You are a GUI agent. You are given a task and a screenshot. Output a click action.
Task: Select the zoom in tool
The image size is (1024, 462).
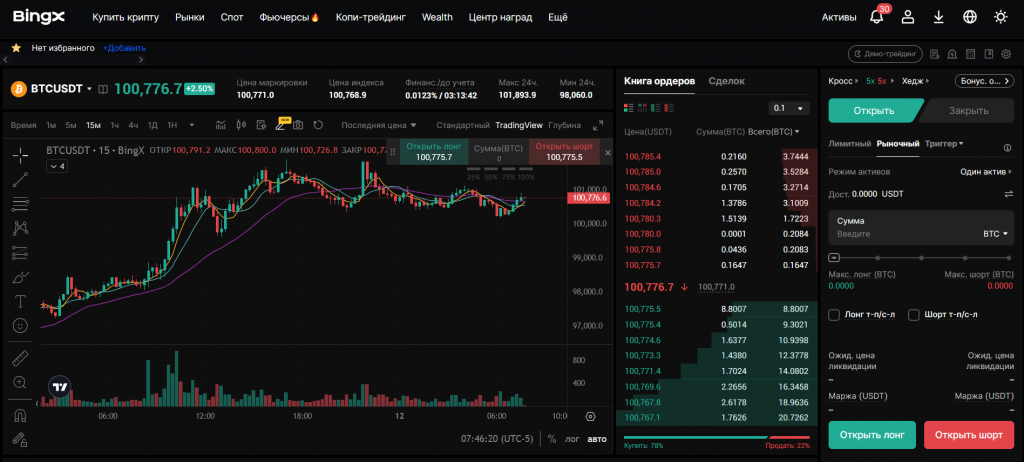coord(20,382)
